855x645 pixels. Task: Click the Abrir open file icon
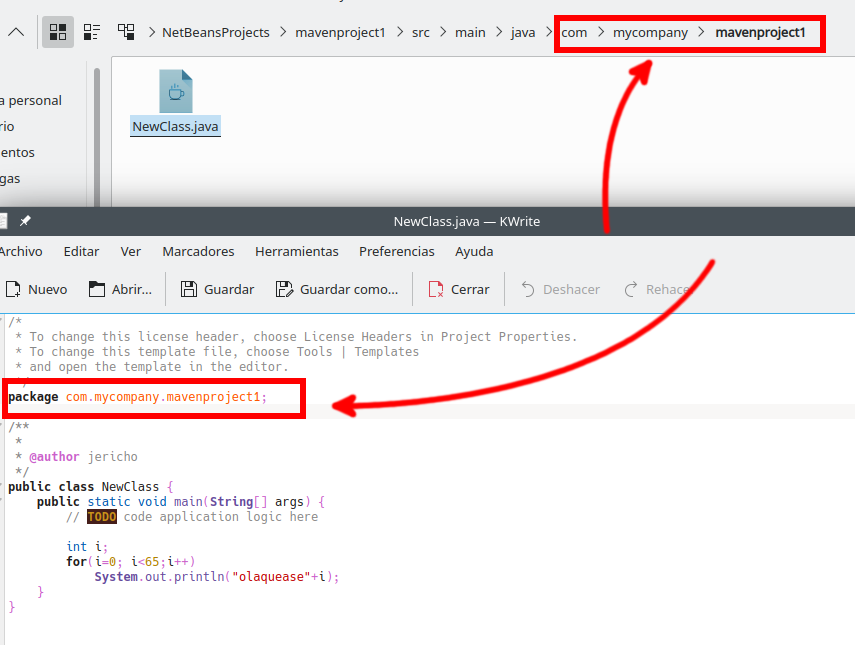click(97, 289)
